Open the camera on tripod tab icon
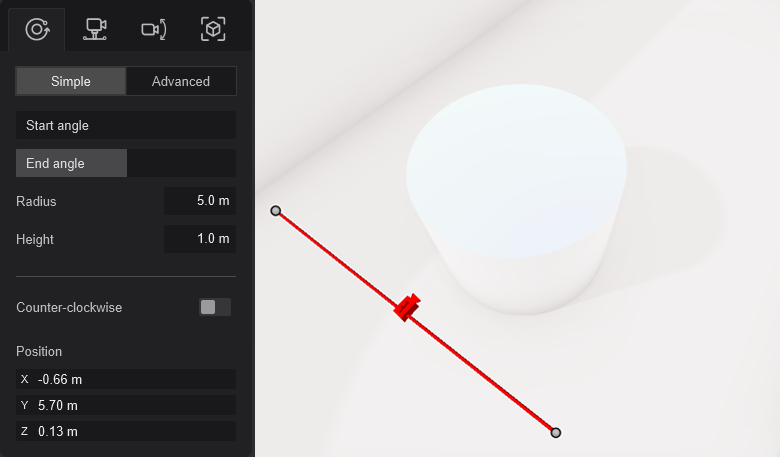 coord(95,29)
